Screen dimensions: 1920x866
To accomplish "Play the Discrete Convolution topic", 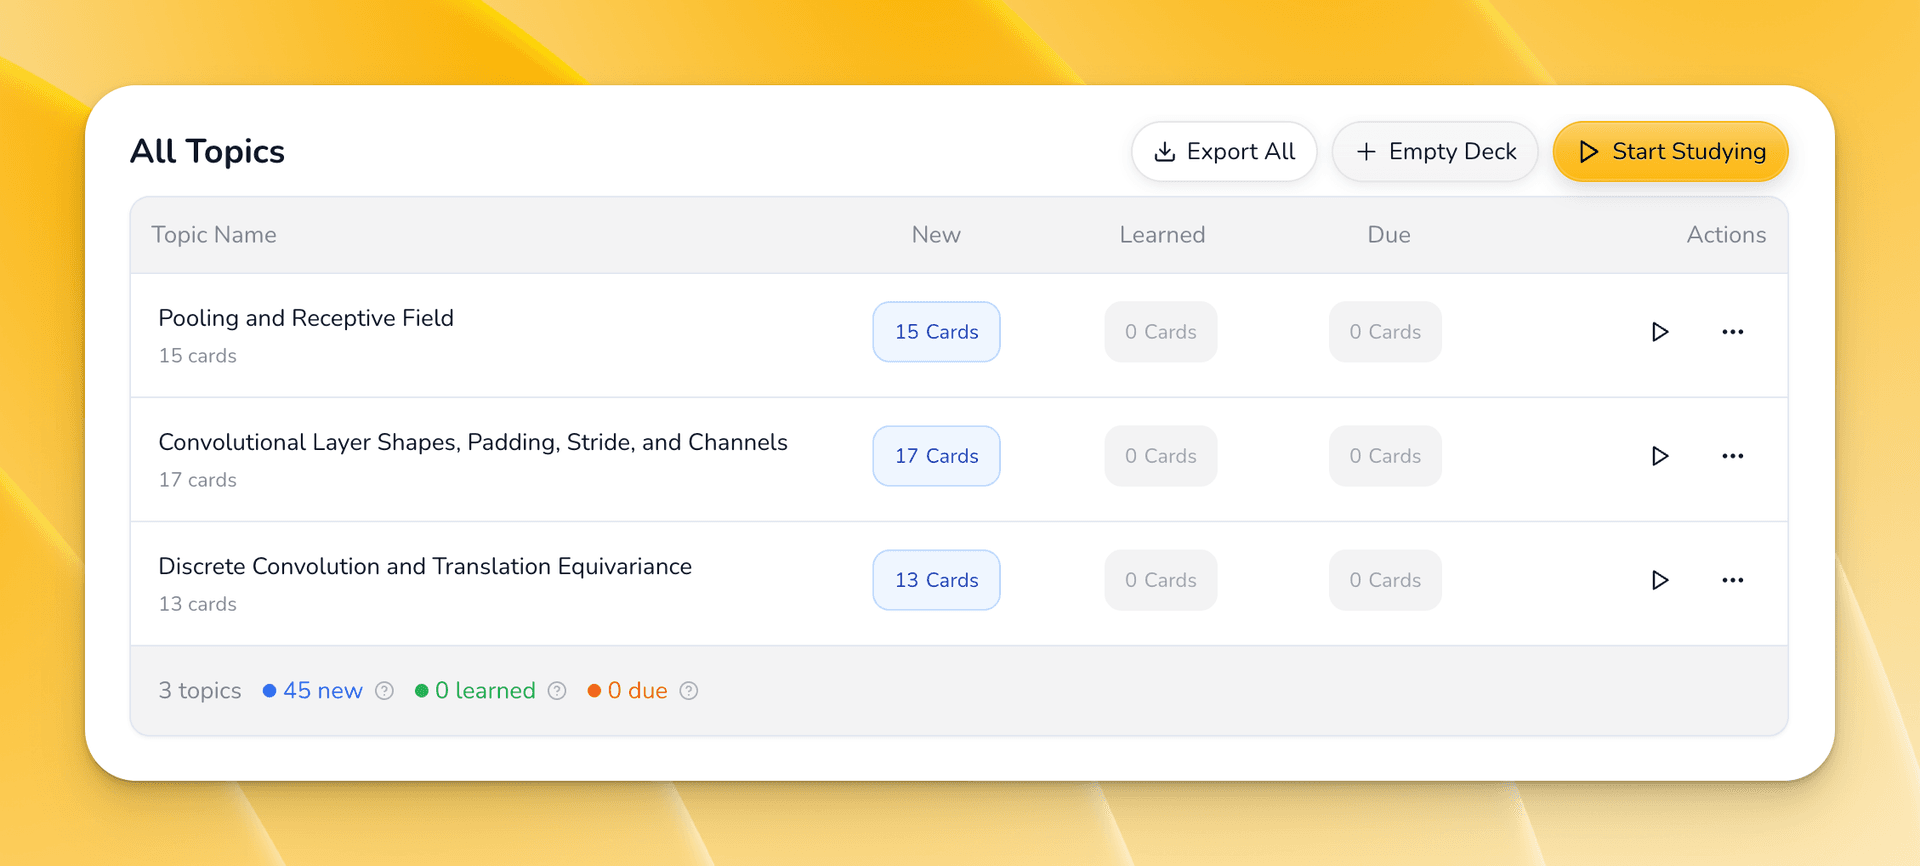I will [x=1659, y=580].
